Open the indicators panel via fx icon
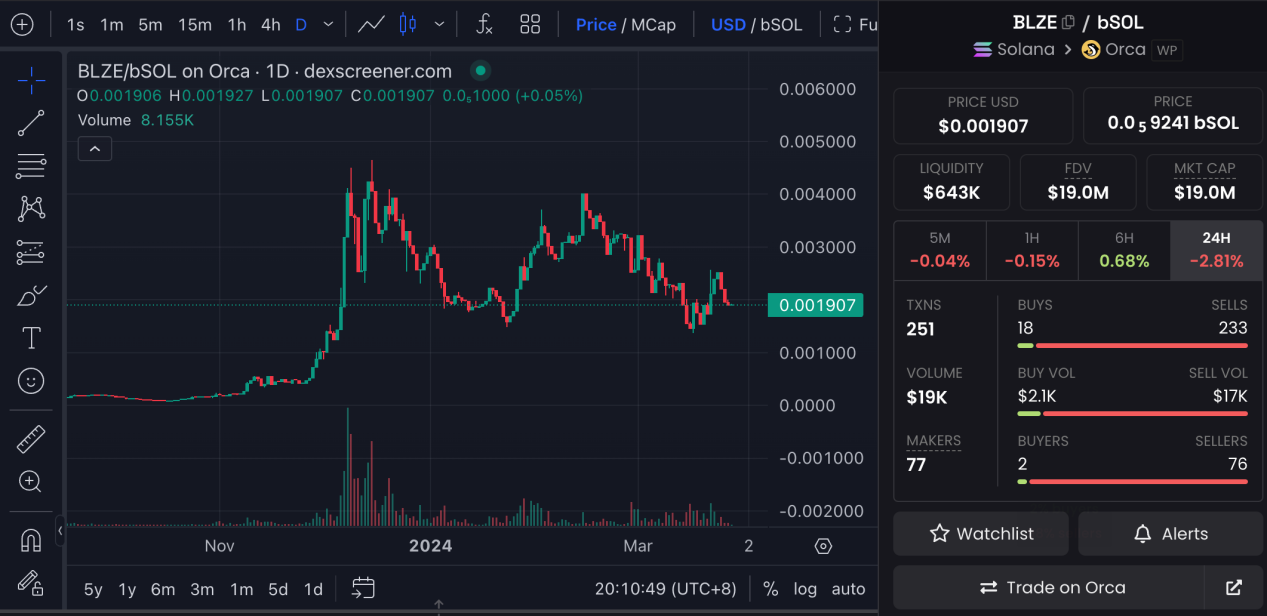Screen dimensions: 1267x616 [483, 24]
